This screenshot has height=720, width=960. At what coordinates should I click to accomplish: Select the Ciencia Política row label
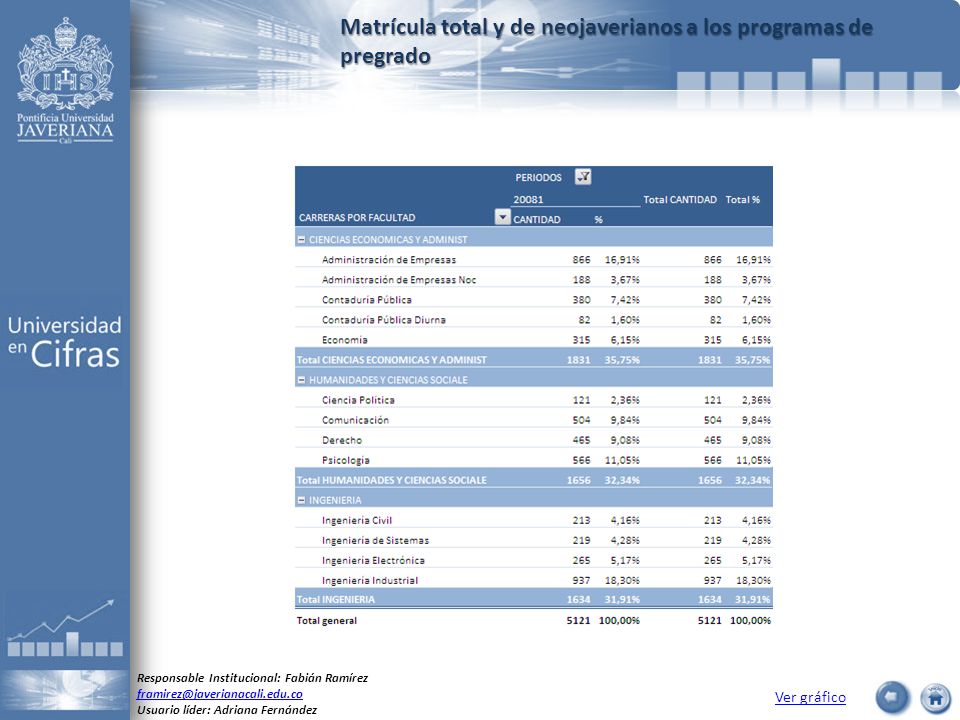pos(358,400)
